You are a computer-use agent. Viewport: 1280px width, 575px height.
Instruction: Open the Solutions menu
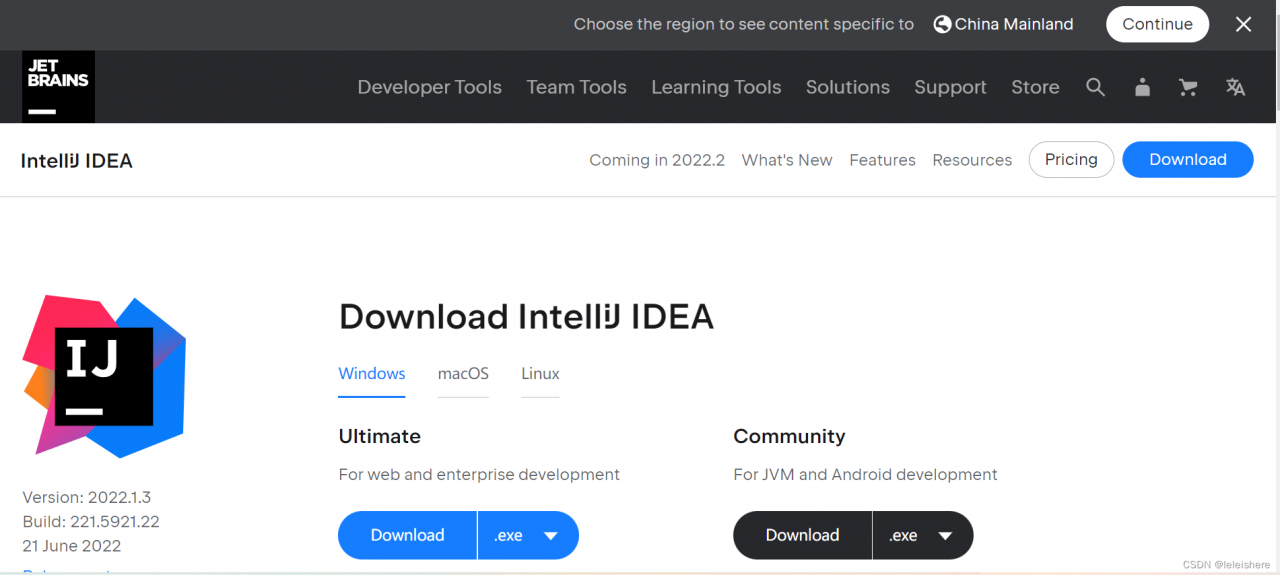848,87
